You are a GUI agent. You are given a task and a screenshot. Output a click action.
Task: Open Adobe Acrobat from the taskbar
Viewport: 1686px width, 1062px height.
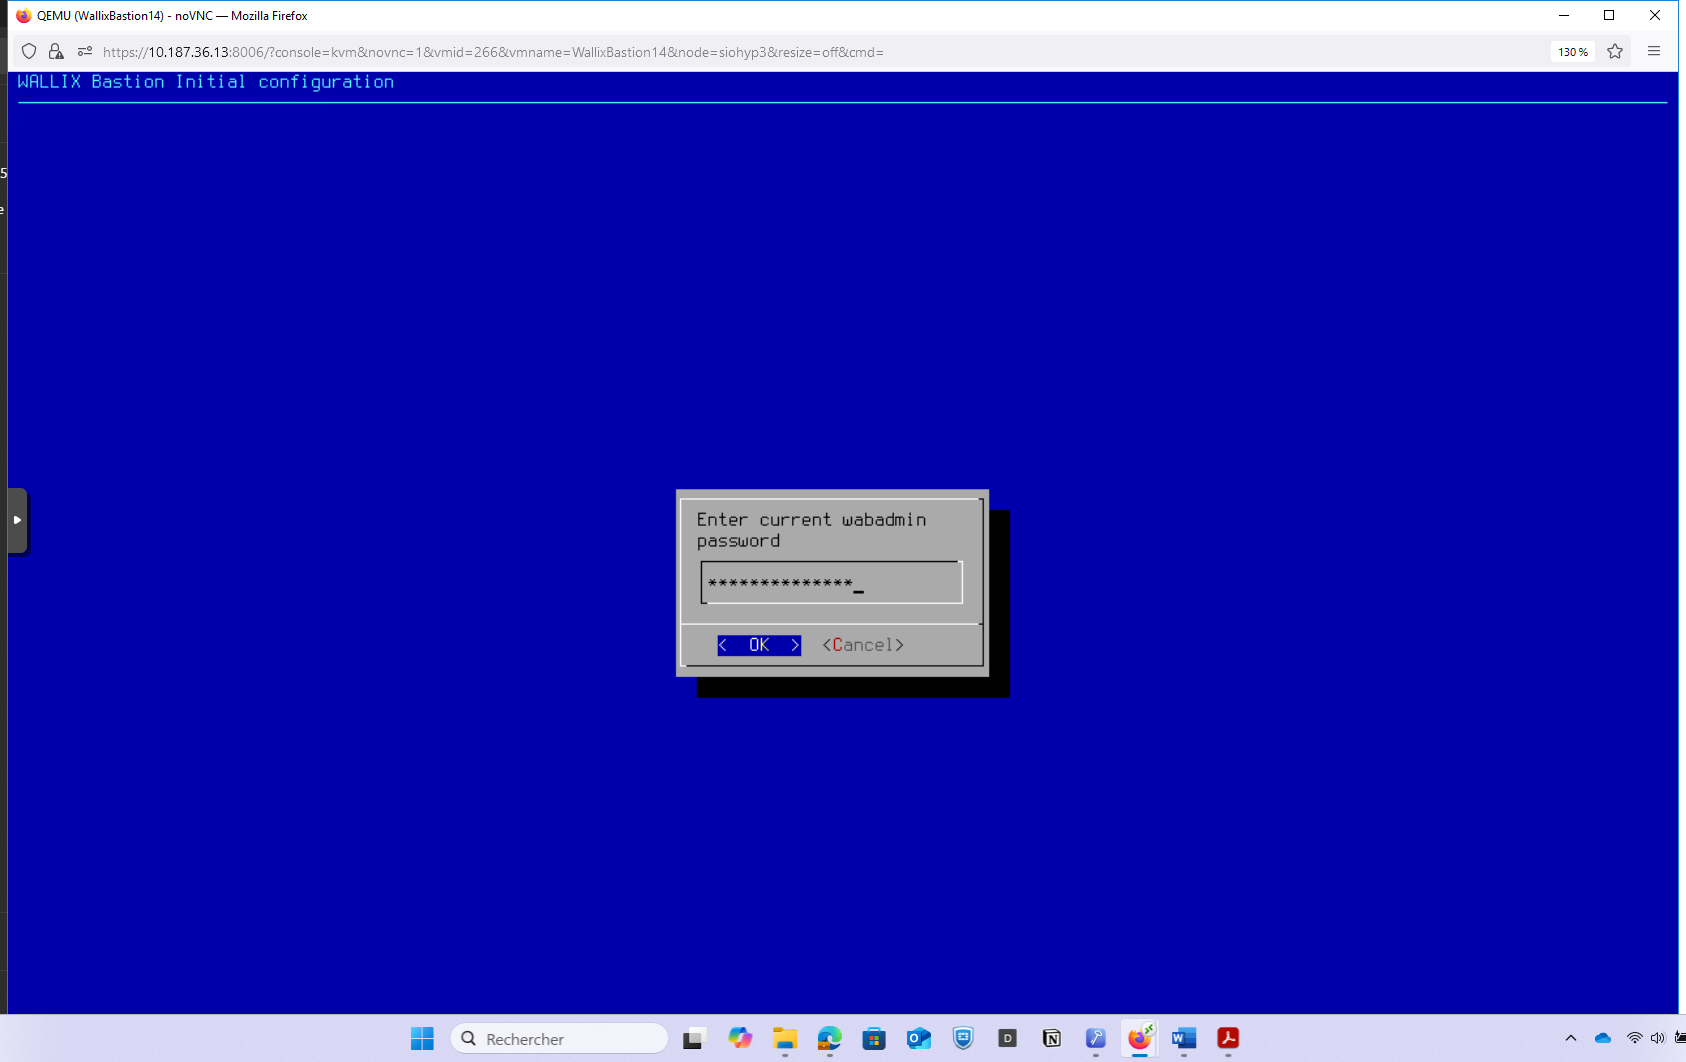(1228, 1039)
